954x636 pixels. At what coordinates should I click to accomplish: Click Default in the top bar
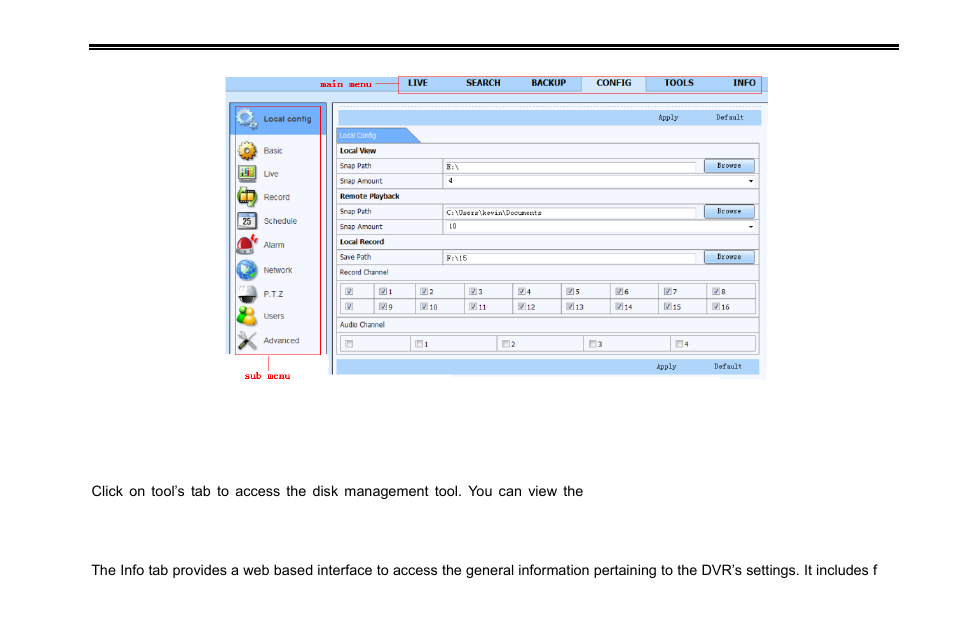[x=729, y=117]
